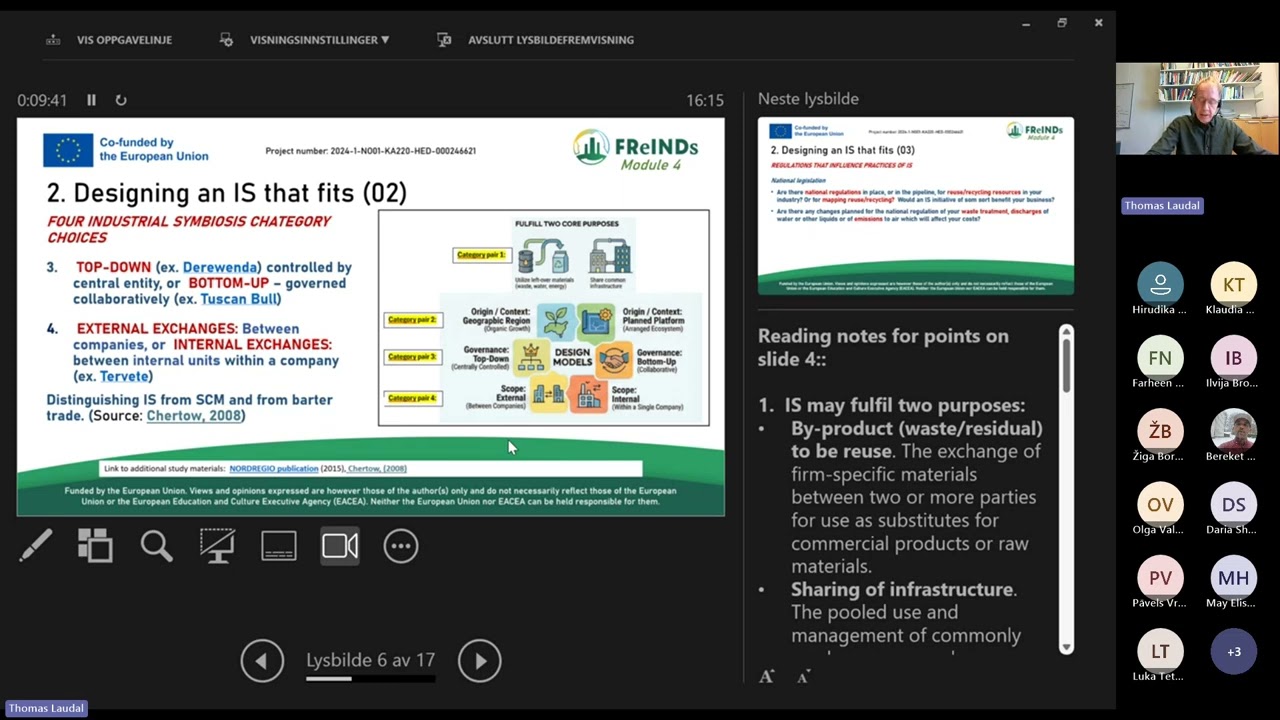The image size is (1280, 720).
Task: Click the Category pair 1 label
Action: [482, 255]
